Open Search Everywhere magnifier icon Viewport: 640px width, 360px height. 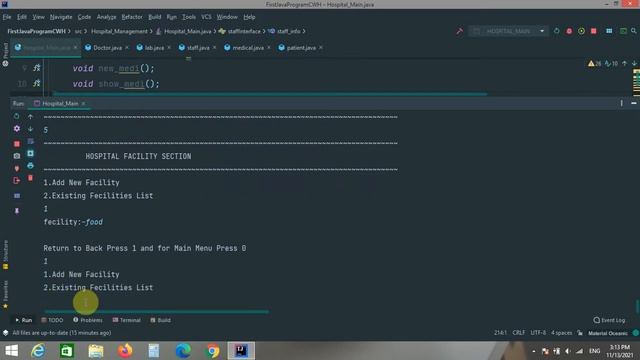tap(633, 31)
